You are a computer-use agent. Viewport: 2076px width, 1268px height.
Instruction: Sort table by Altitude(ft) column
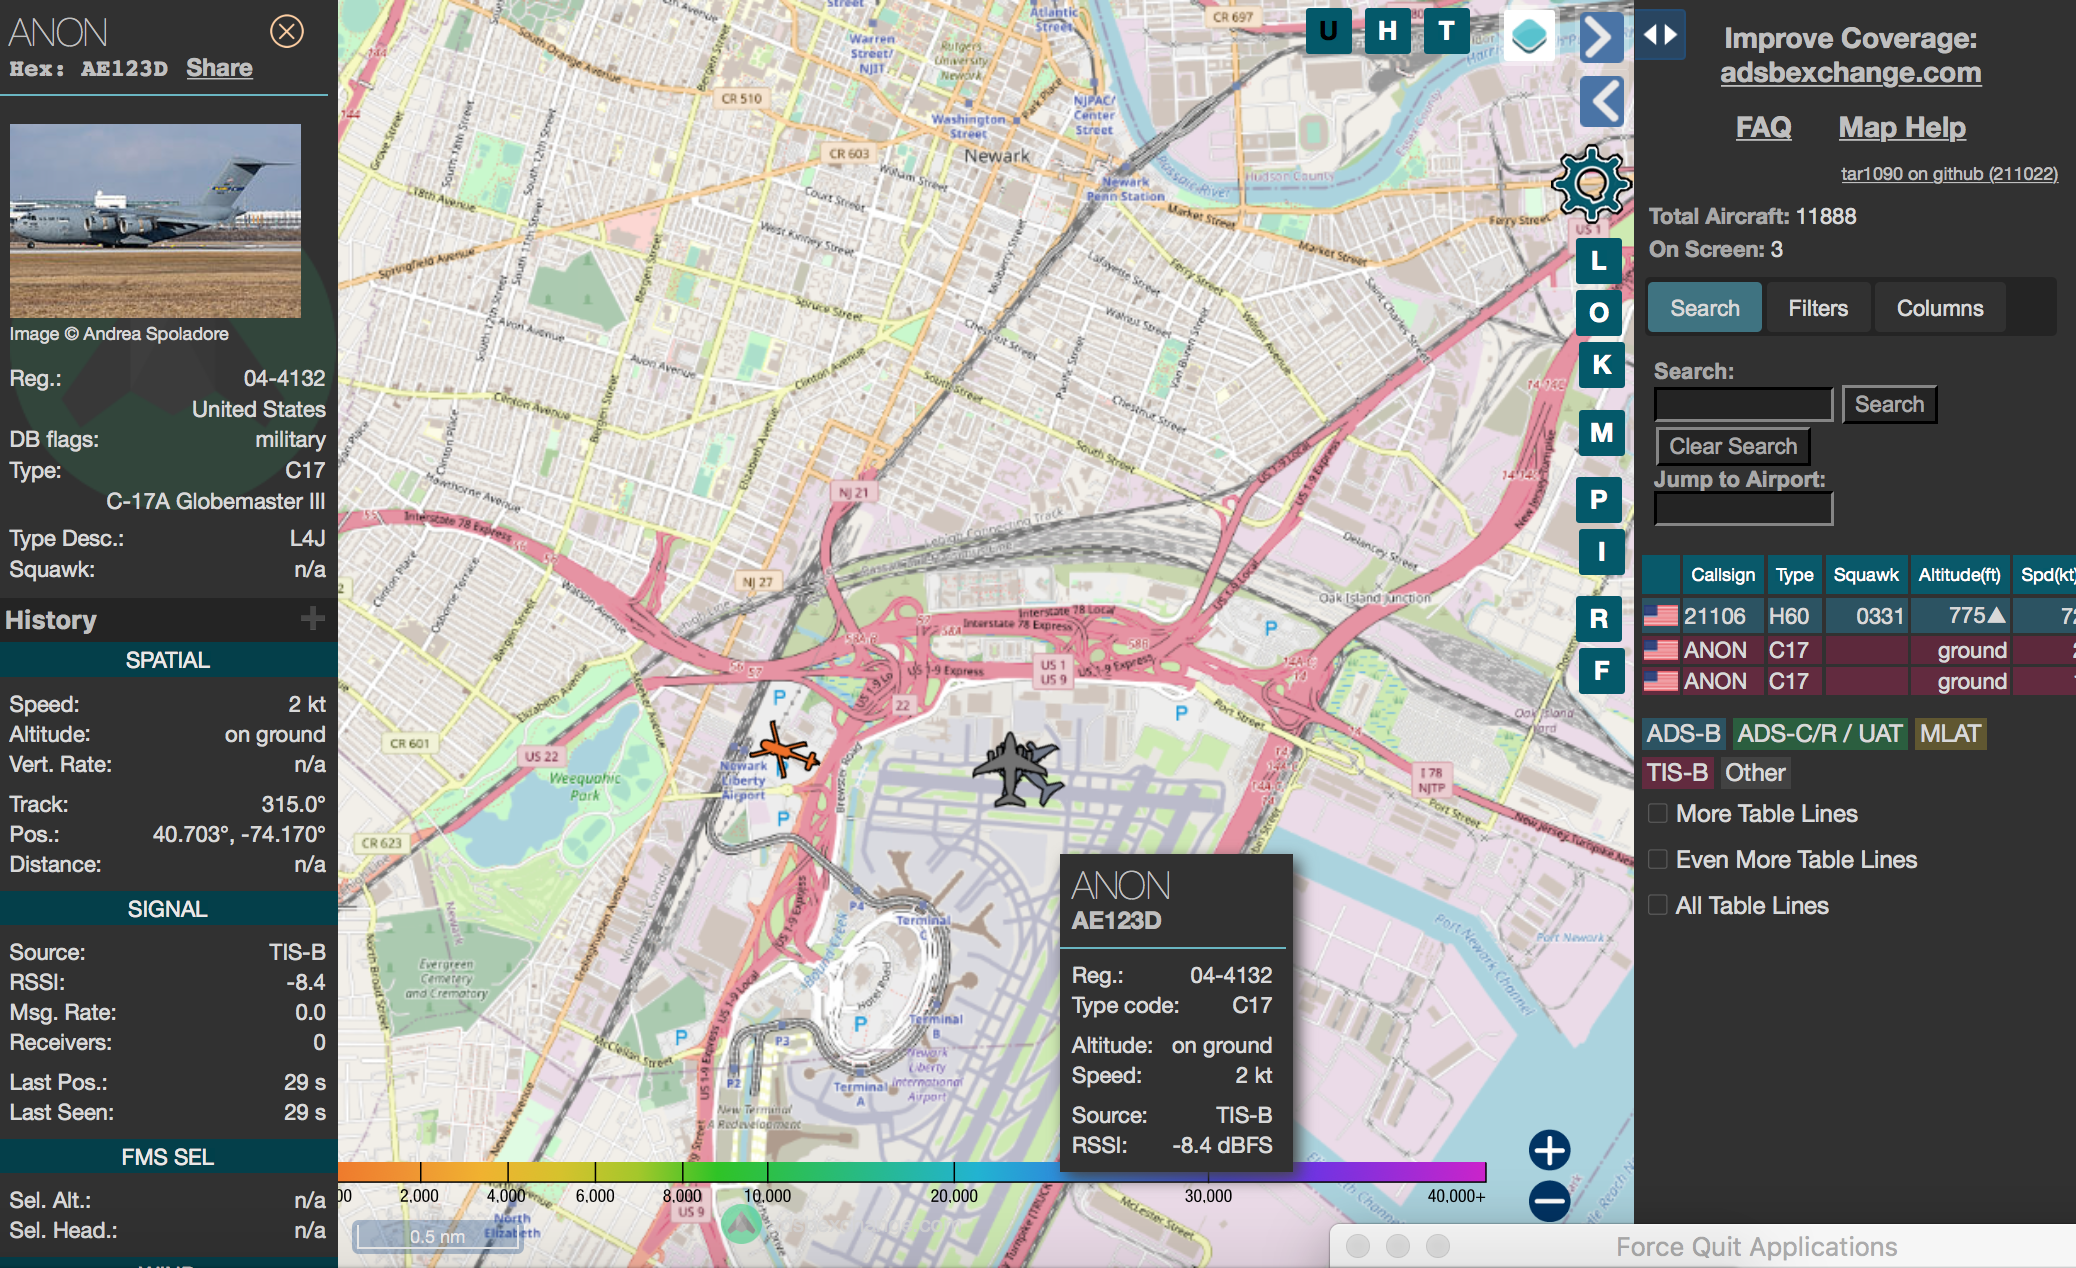(x=1959, y=575)
